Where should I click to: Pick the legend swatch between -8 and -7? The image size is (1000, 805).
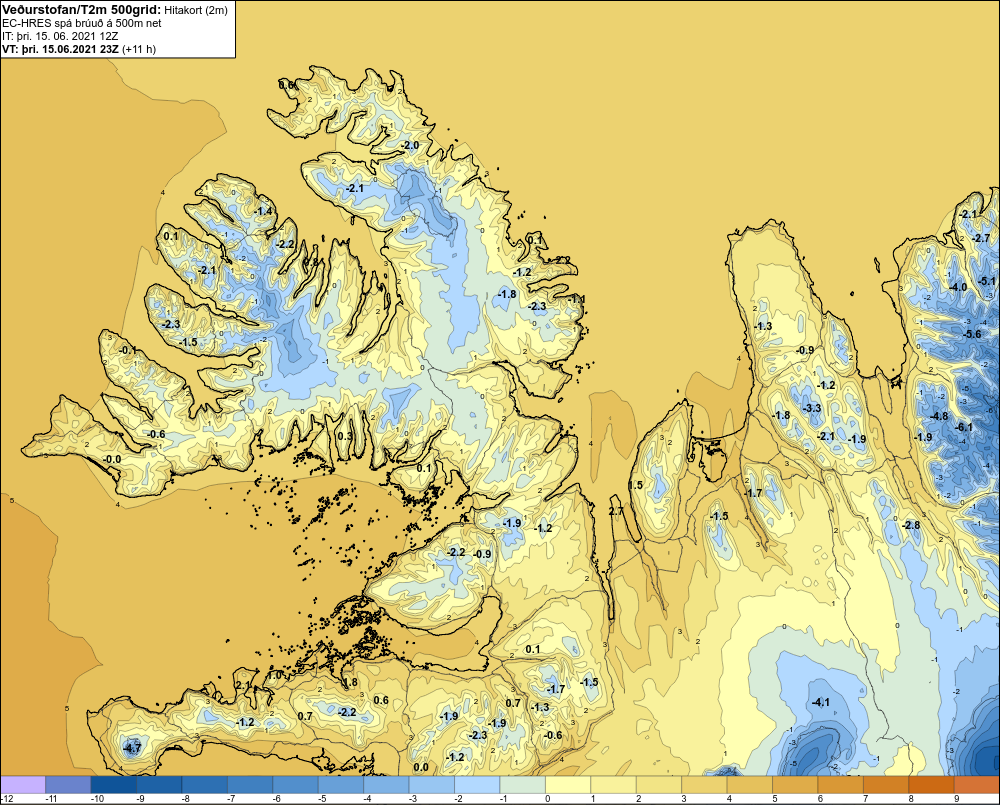(204, 784)
